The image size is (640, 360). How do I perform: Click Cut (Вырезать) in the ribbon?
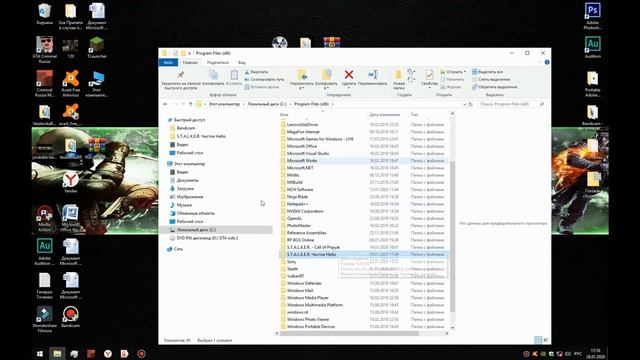point(256,72)
